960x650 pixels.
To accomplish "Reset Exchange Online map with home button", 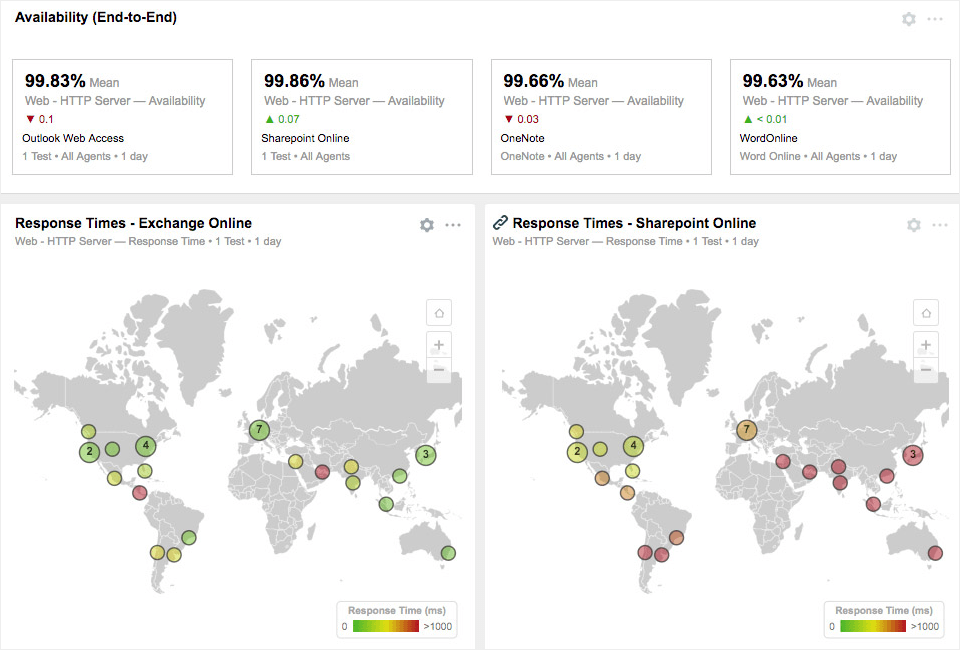I will click(x=438, y=312).
